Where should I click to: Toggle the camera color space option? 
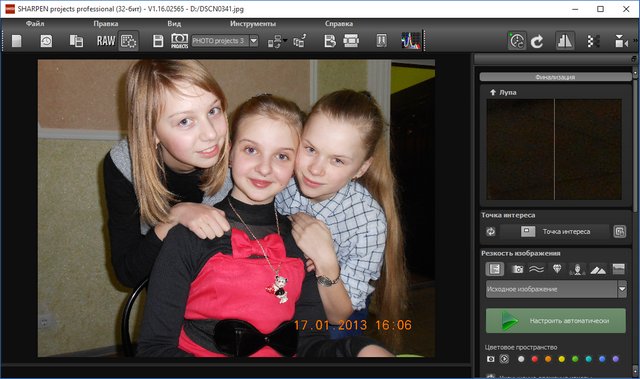[x=491, y=359]
